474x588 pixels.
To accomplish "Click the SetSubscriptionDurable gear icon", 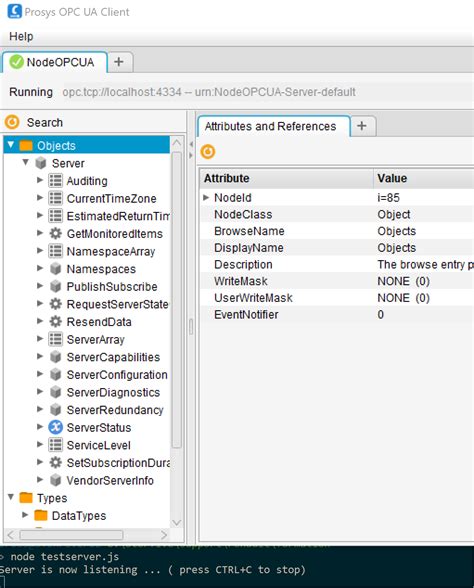I will click(x=56, y=463).
